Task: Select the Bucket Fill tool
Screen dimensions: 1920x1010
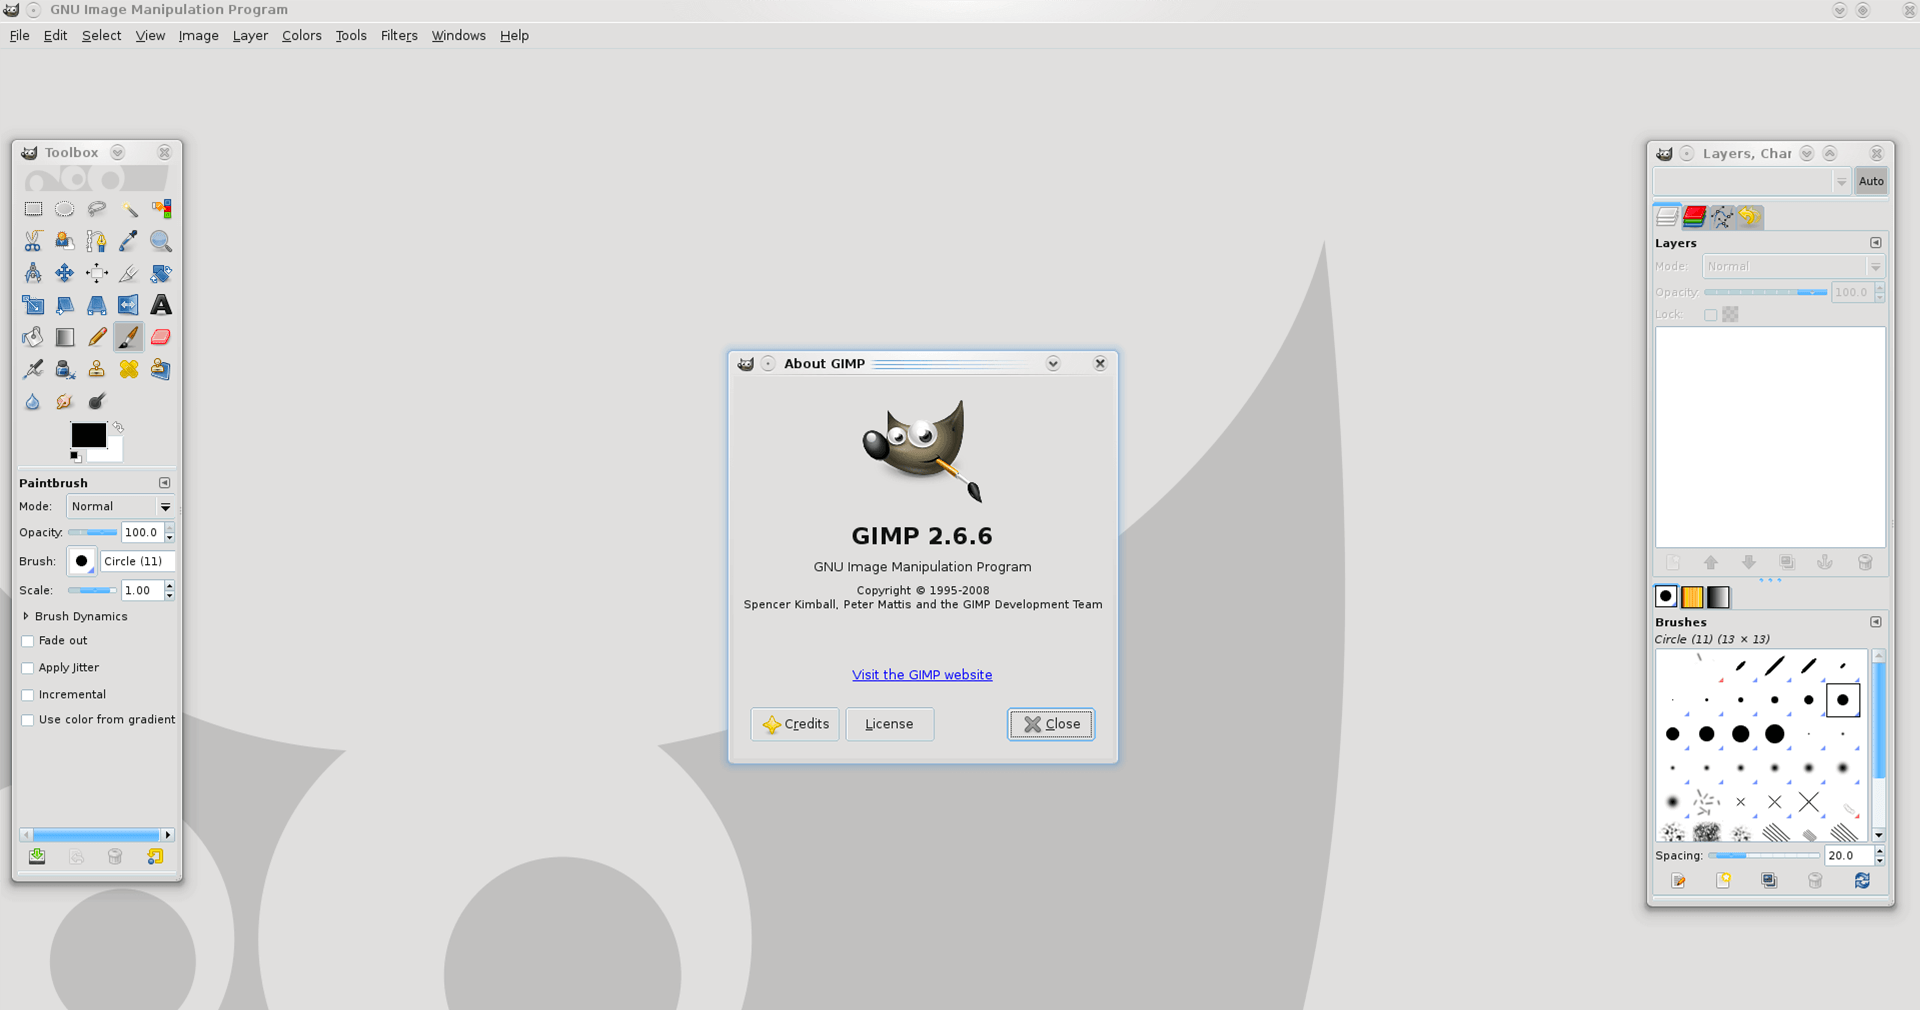Action: click(x=33, y=337)
